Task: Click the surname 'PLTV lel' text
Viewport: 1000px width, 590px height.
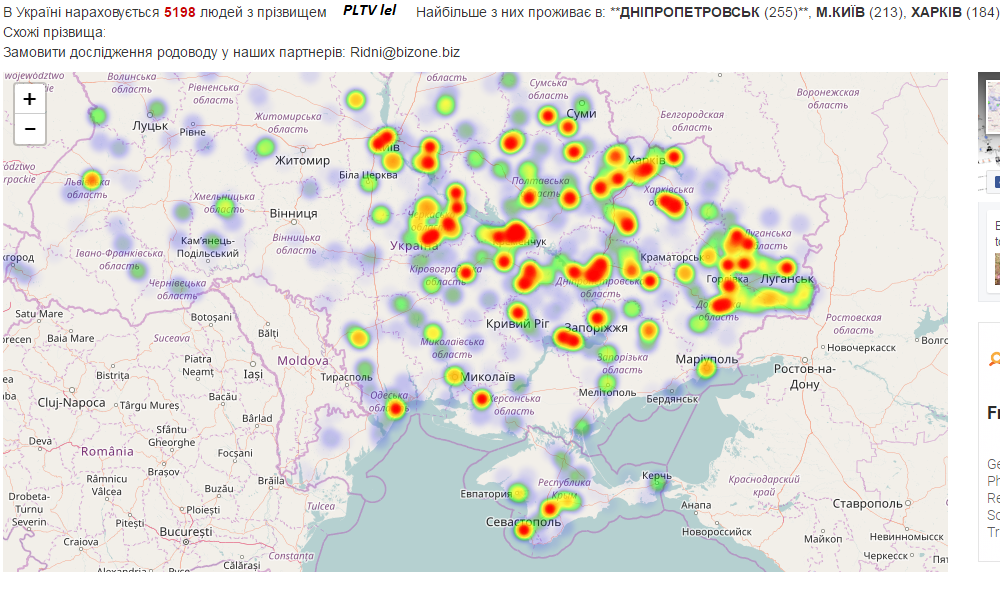Action: point(369,11)
